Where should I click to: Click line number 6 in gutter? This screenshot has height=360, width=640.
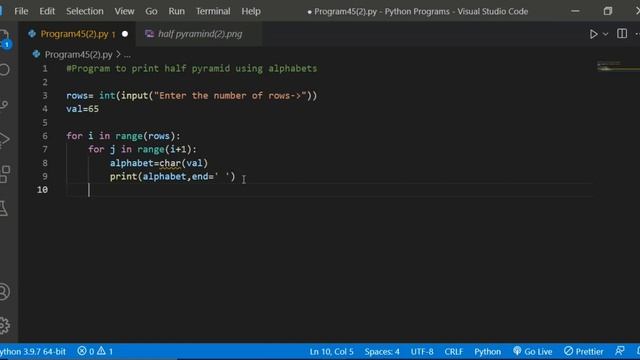[x=45, y=136]
